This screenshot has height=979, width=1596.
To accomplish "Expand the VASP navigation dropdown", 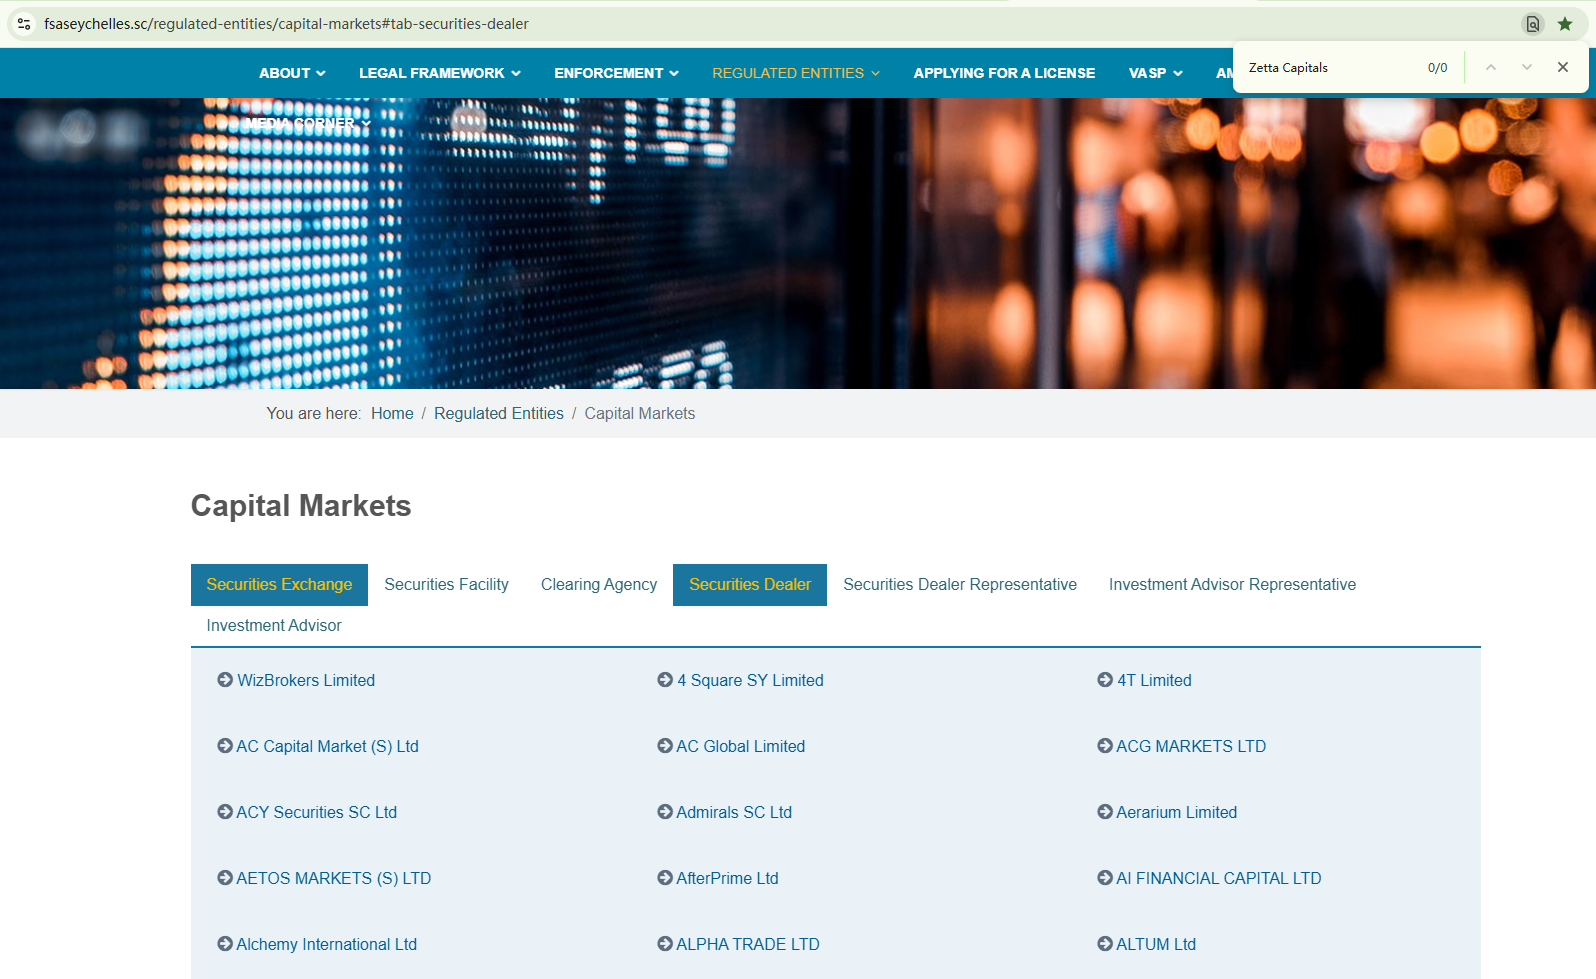I will pyautogui.click(x=1155, y=73).
